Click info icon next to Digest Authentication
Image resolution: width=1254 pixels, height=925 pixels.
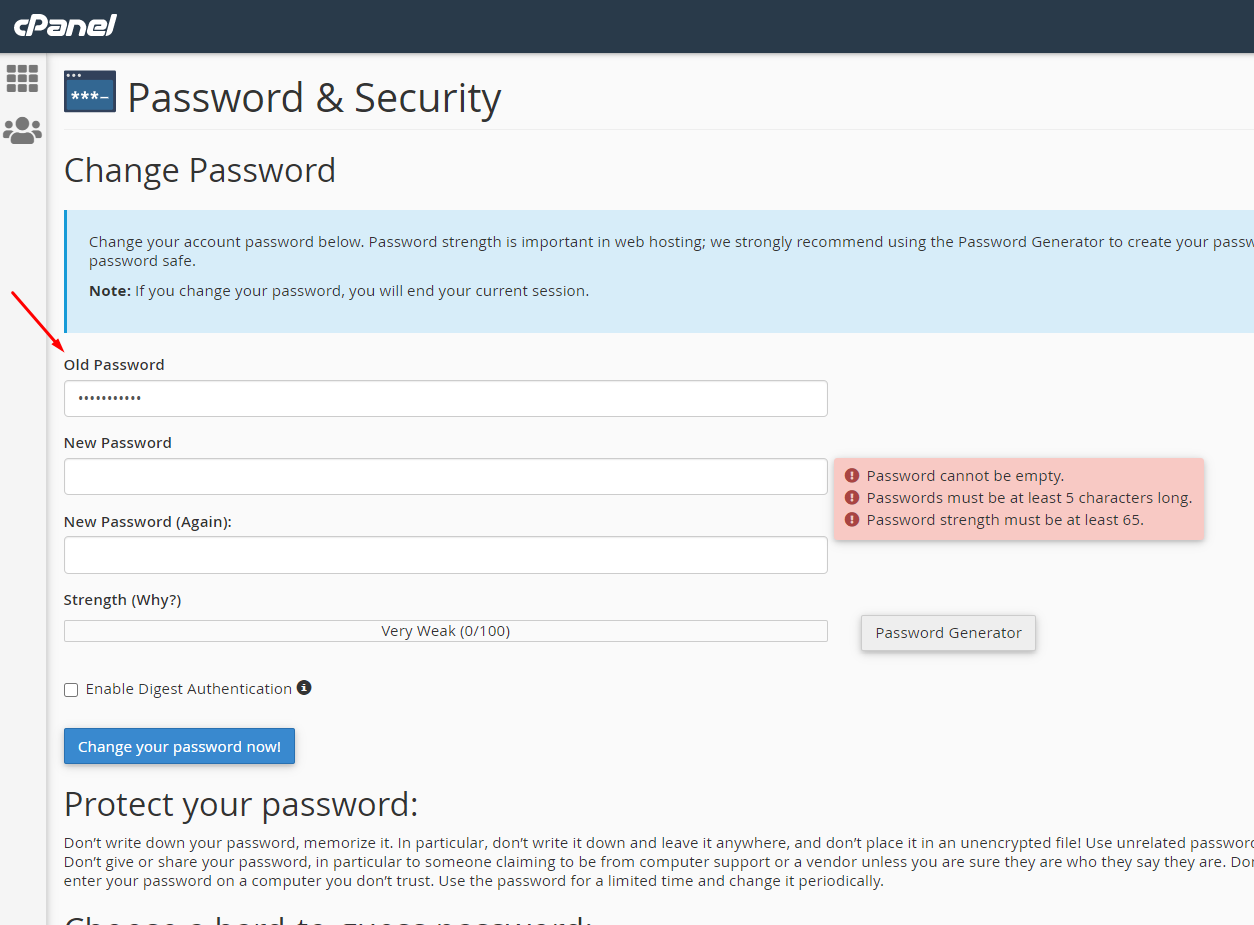pyautogui.click(x=304, y=688)
